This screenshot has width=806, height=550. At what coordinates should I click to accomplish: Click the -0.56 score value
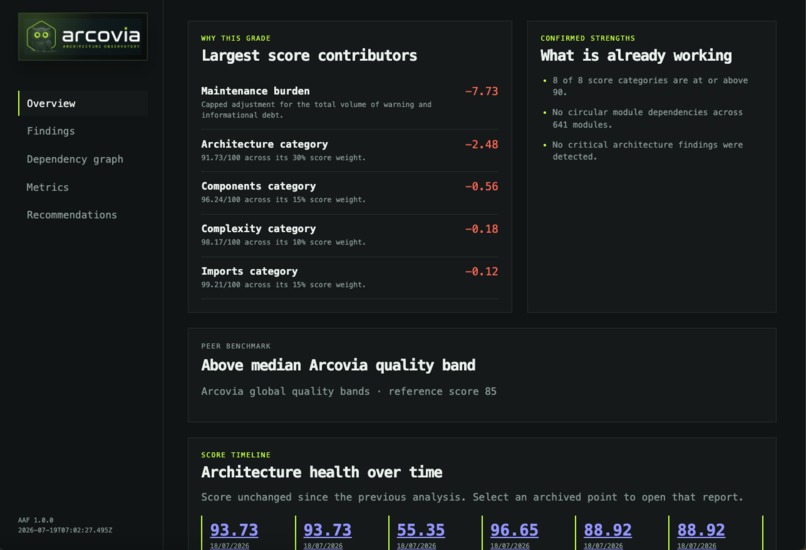(482, 187)
